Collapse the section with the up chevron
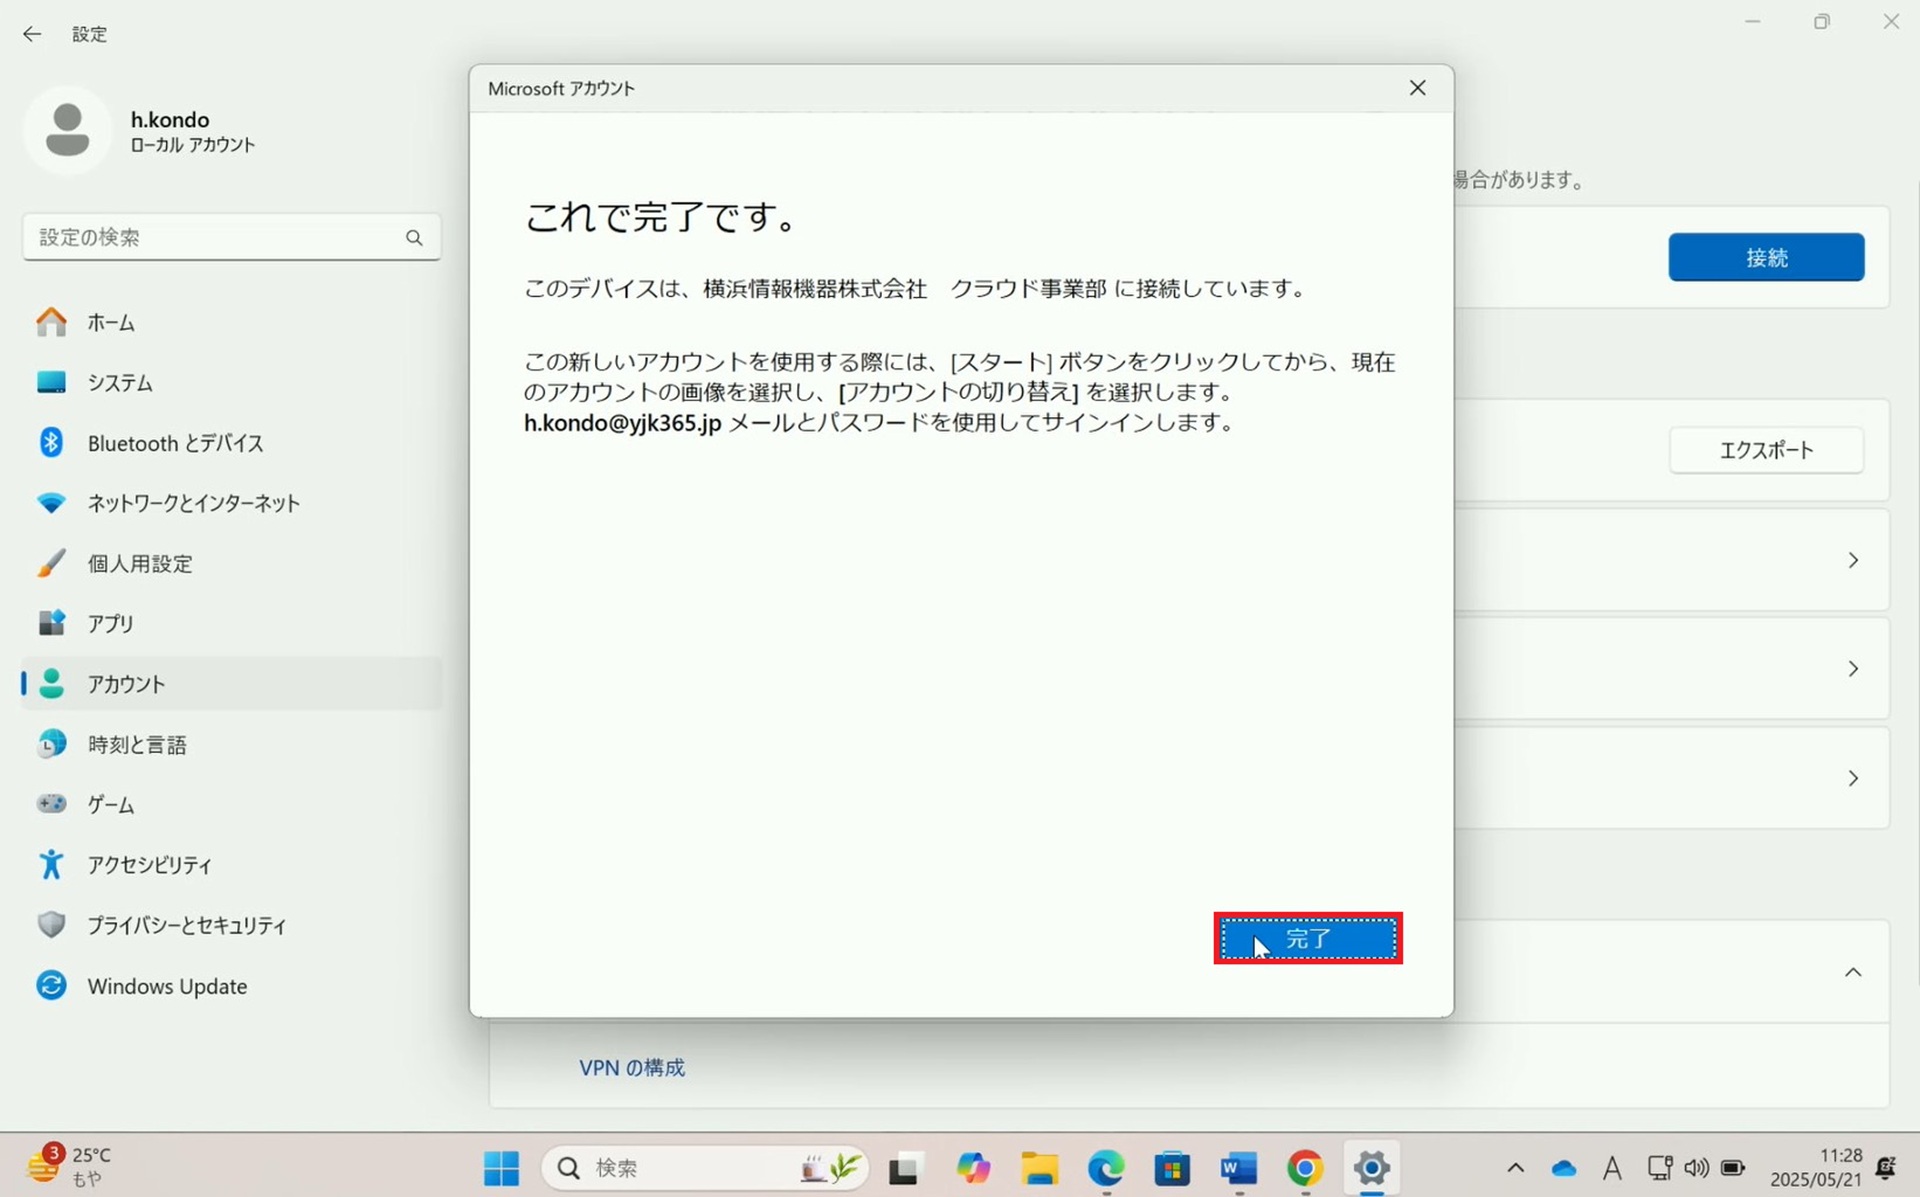 (1852, 972)
